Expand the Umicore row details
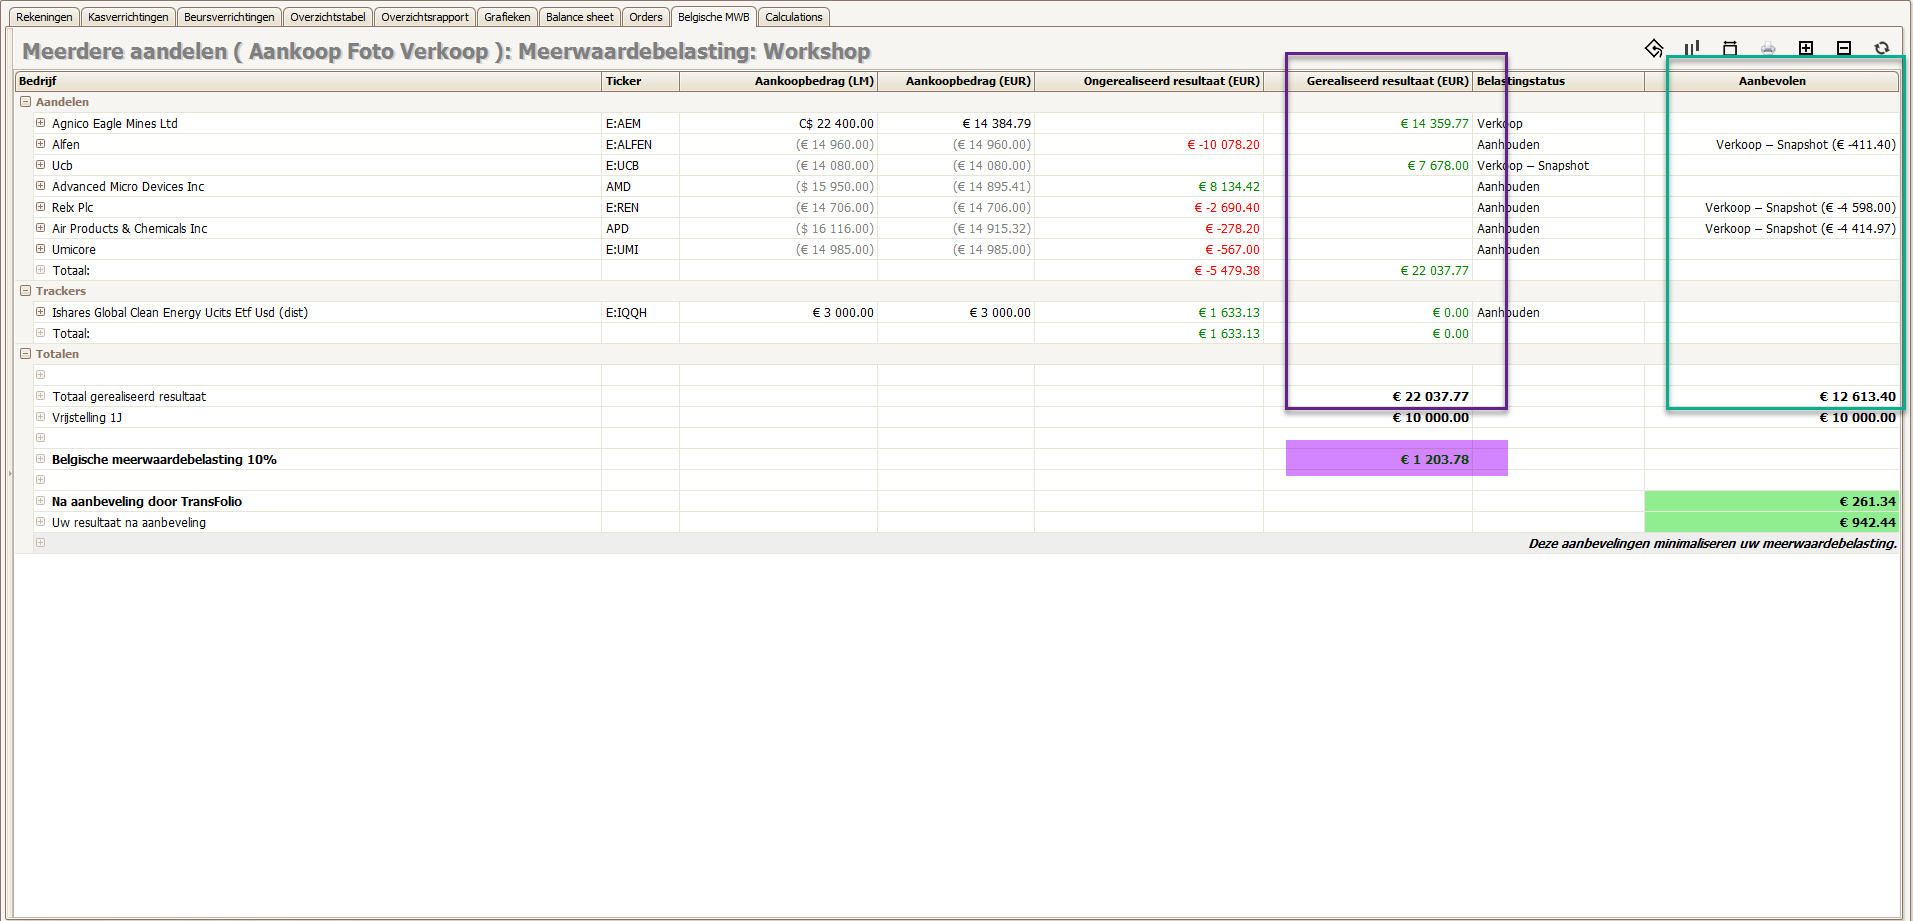 (x=41, y=249)
